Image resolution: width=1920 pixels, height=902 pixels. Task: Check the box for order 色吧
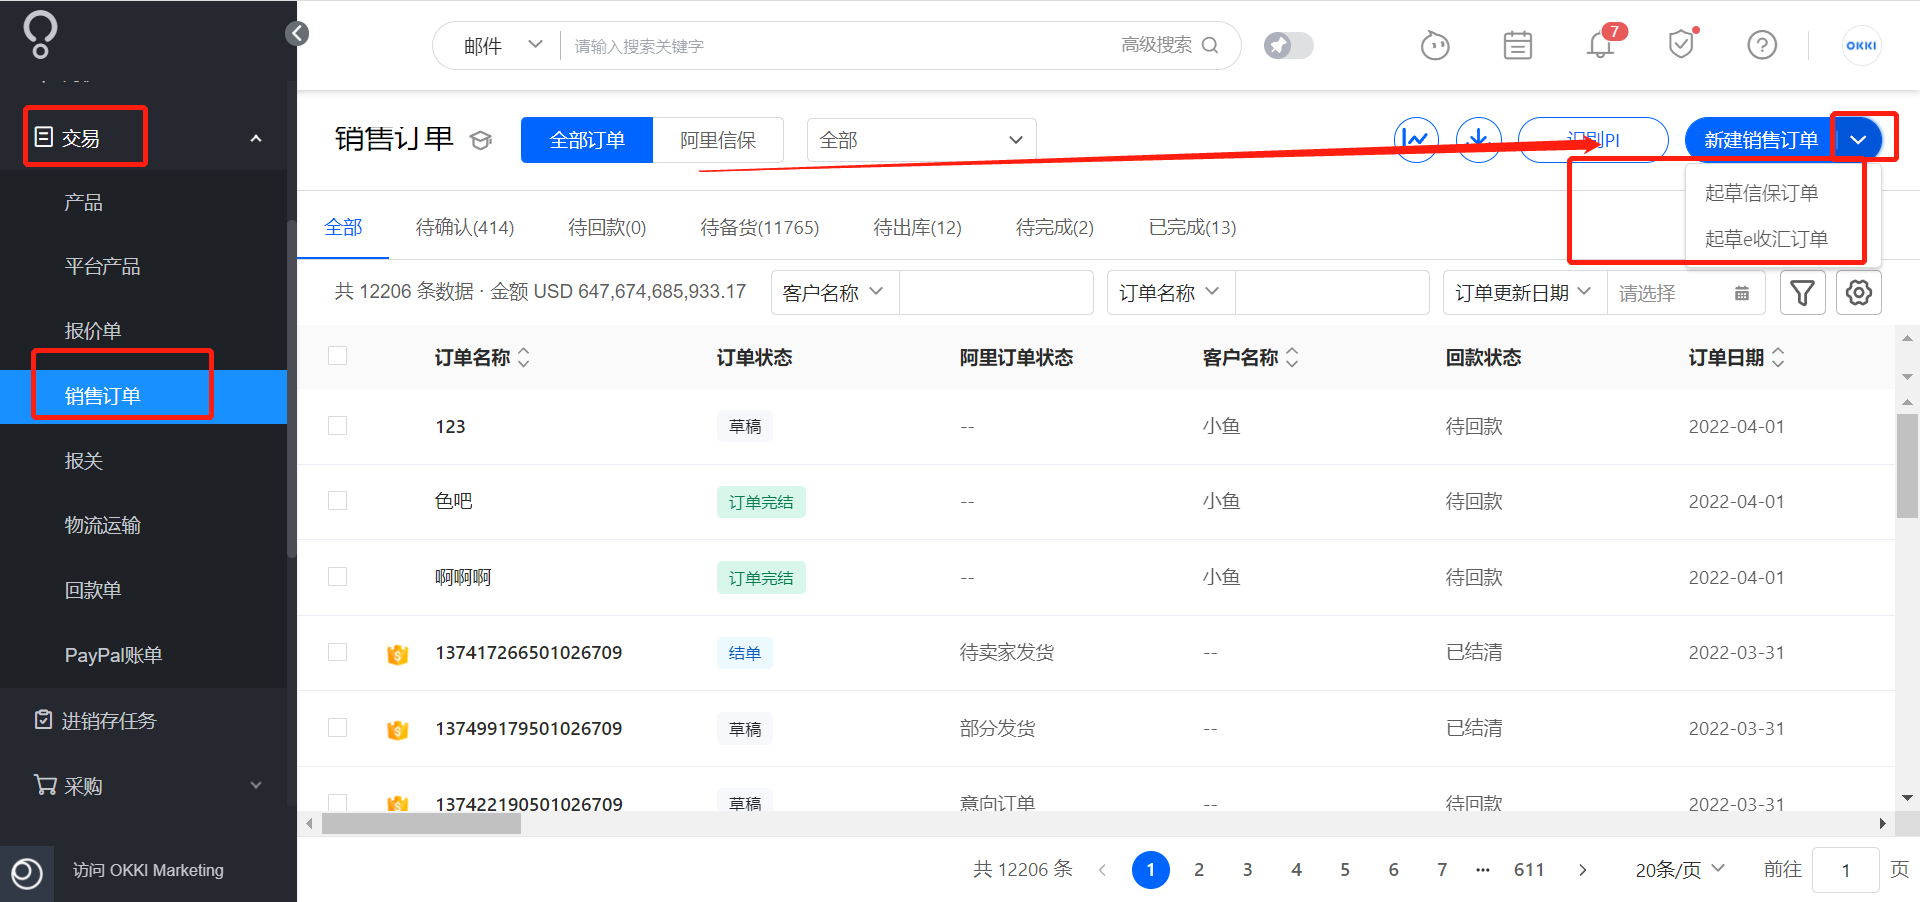click(x=338, y=501)
